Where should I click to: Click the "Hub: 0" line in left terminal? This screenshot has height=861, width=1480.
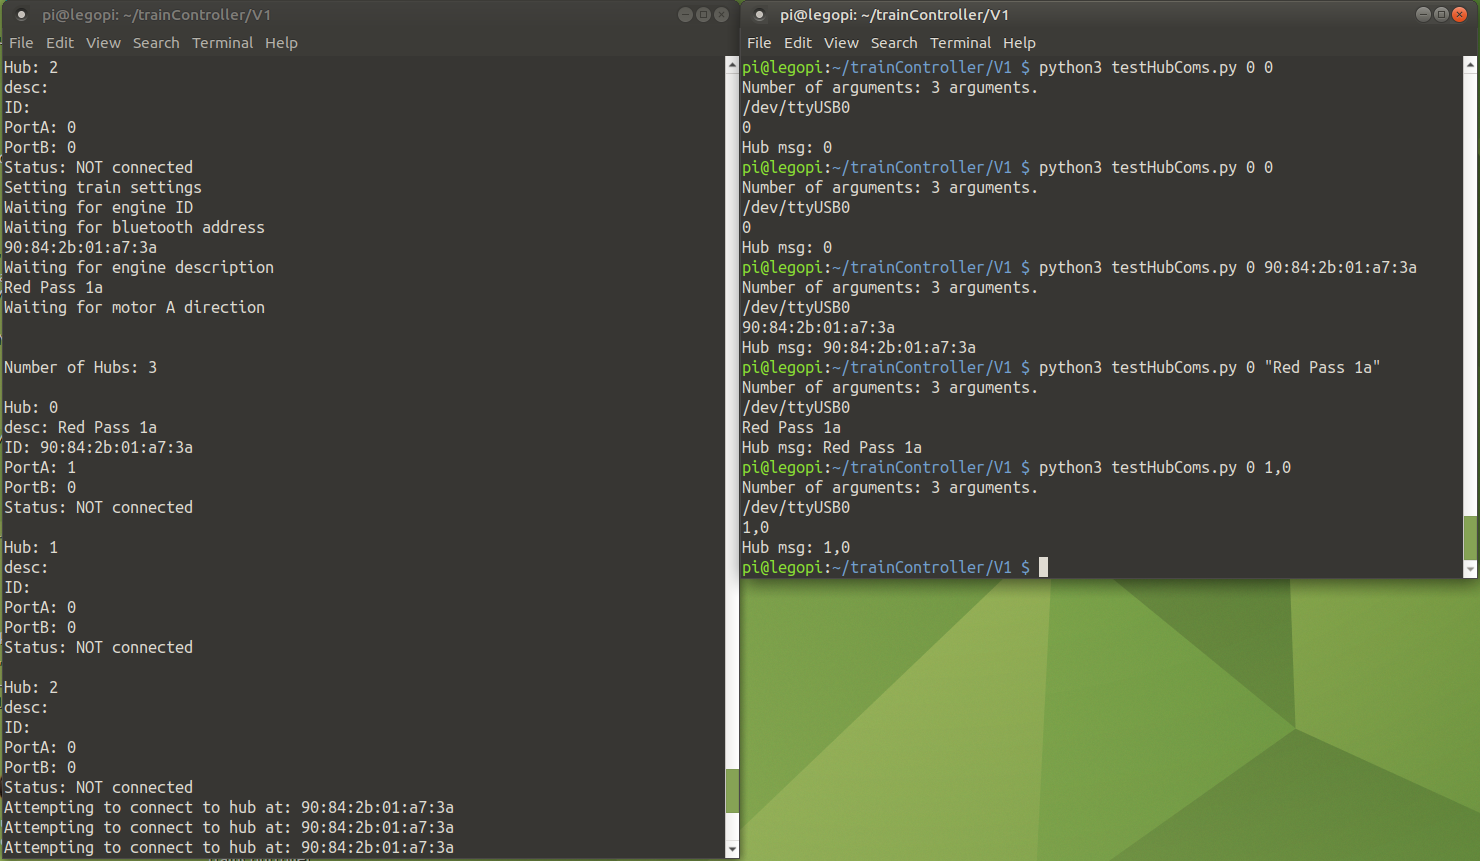coord(31,407)
